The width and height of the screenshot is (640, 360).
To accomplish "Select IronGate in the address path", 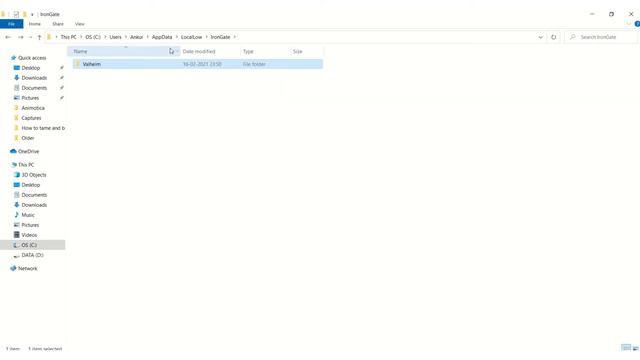I will coord(220,37).
